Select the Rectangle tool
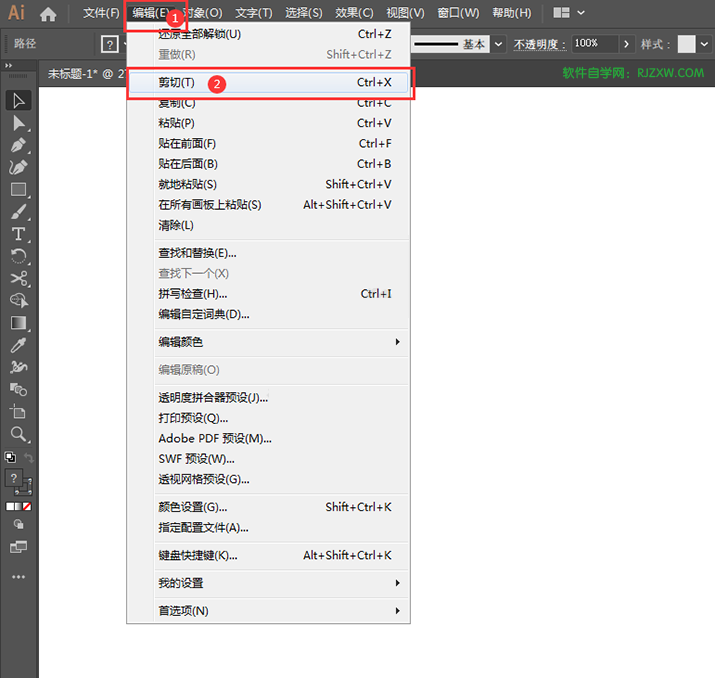This screenshot has width=715, height=678. click(x=18, y=190)
